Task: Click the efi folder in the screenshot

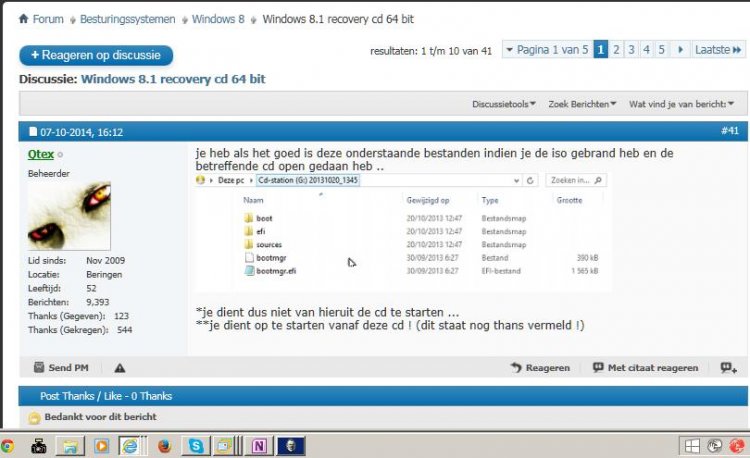Action: click(x=255, y=231)
